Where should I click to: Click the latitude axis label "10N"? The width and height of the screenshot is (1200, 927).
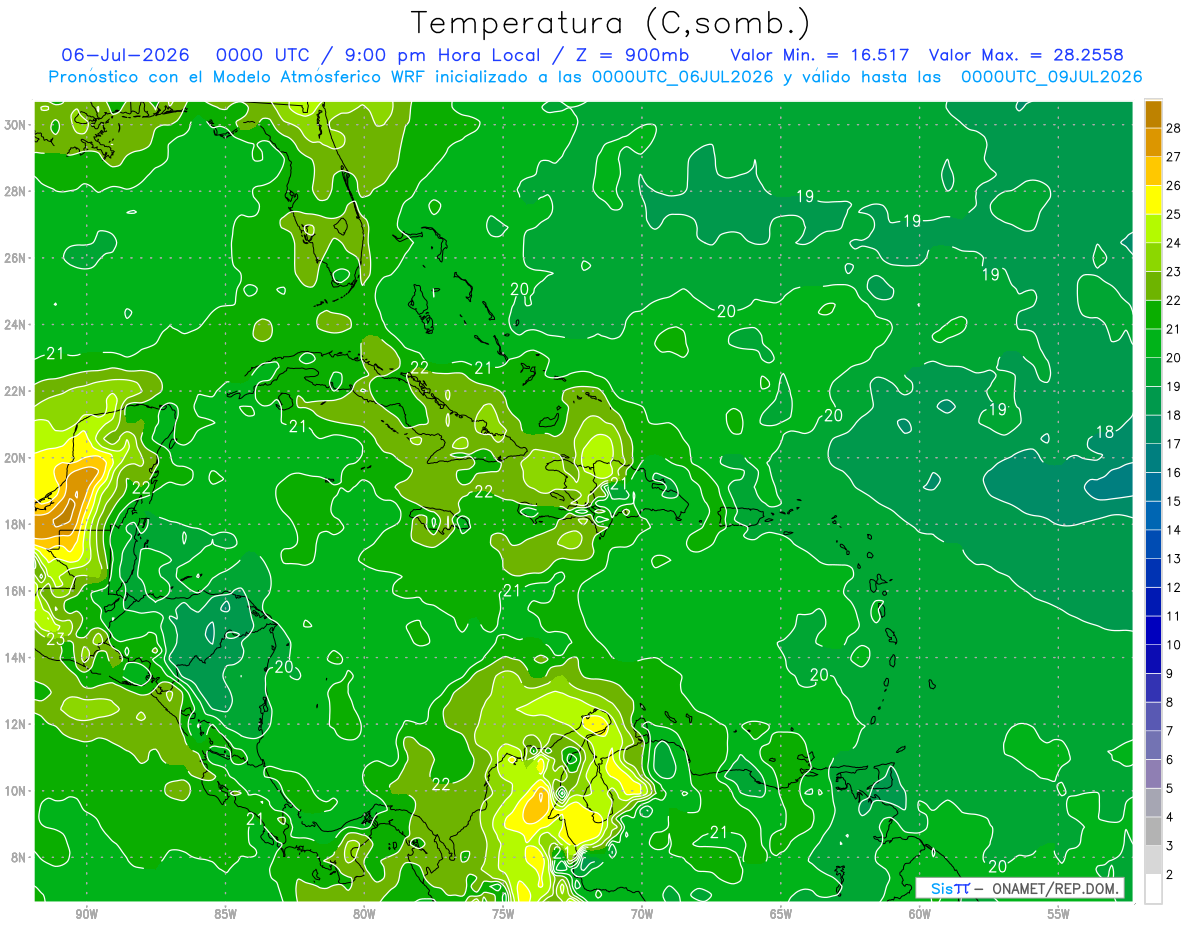[17, 791]
